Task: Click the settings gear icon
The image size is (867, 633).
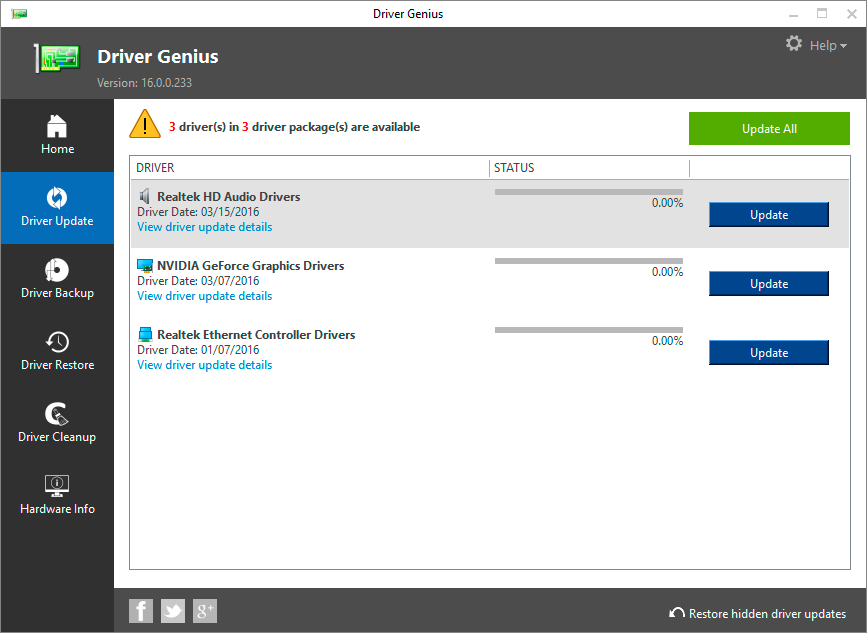Action: [794, 44]
